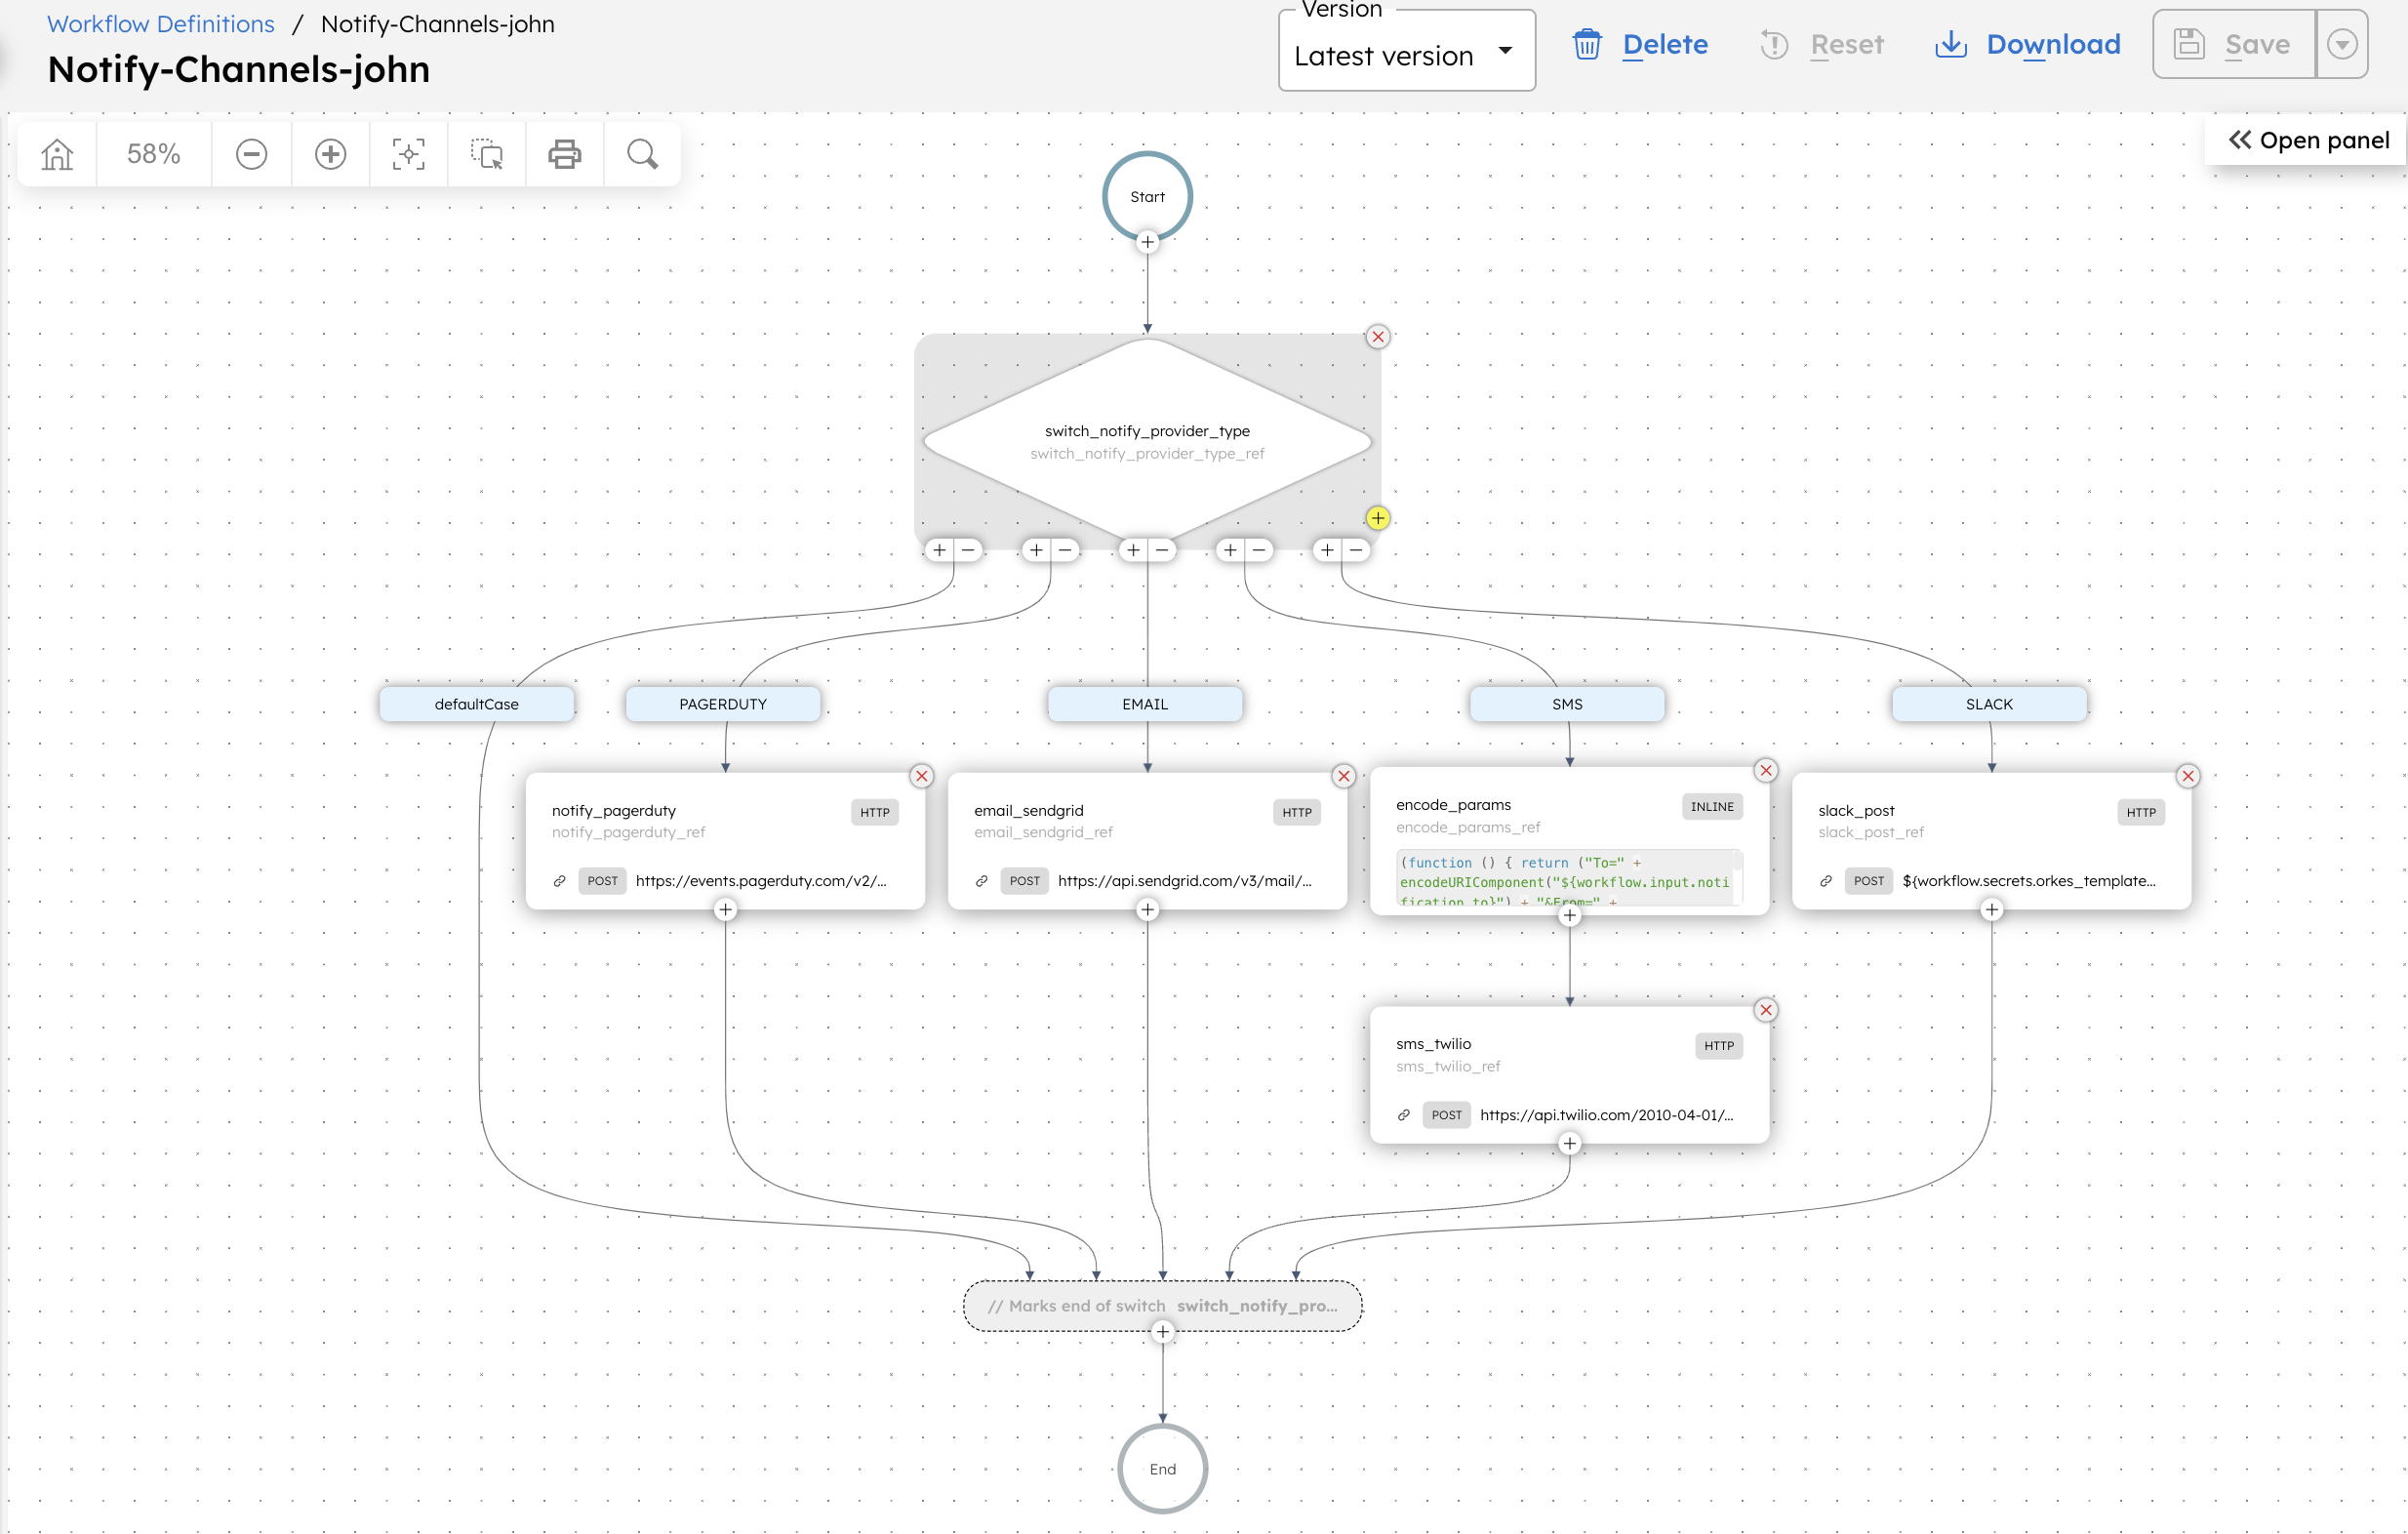Go to Workflow Definitions breadcrumb

pos(161,24)
